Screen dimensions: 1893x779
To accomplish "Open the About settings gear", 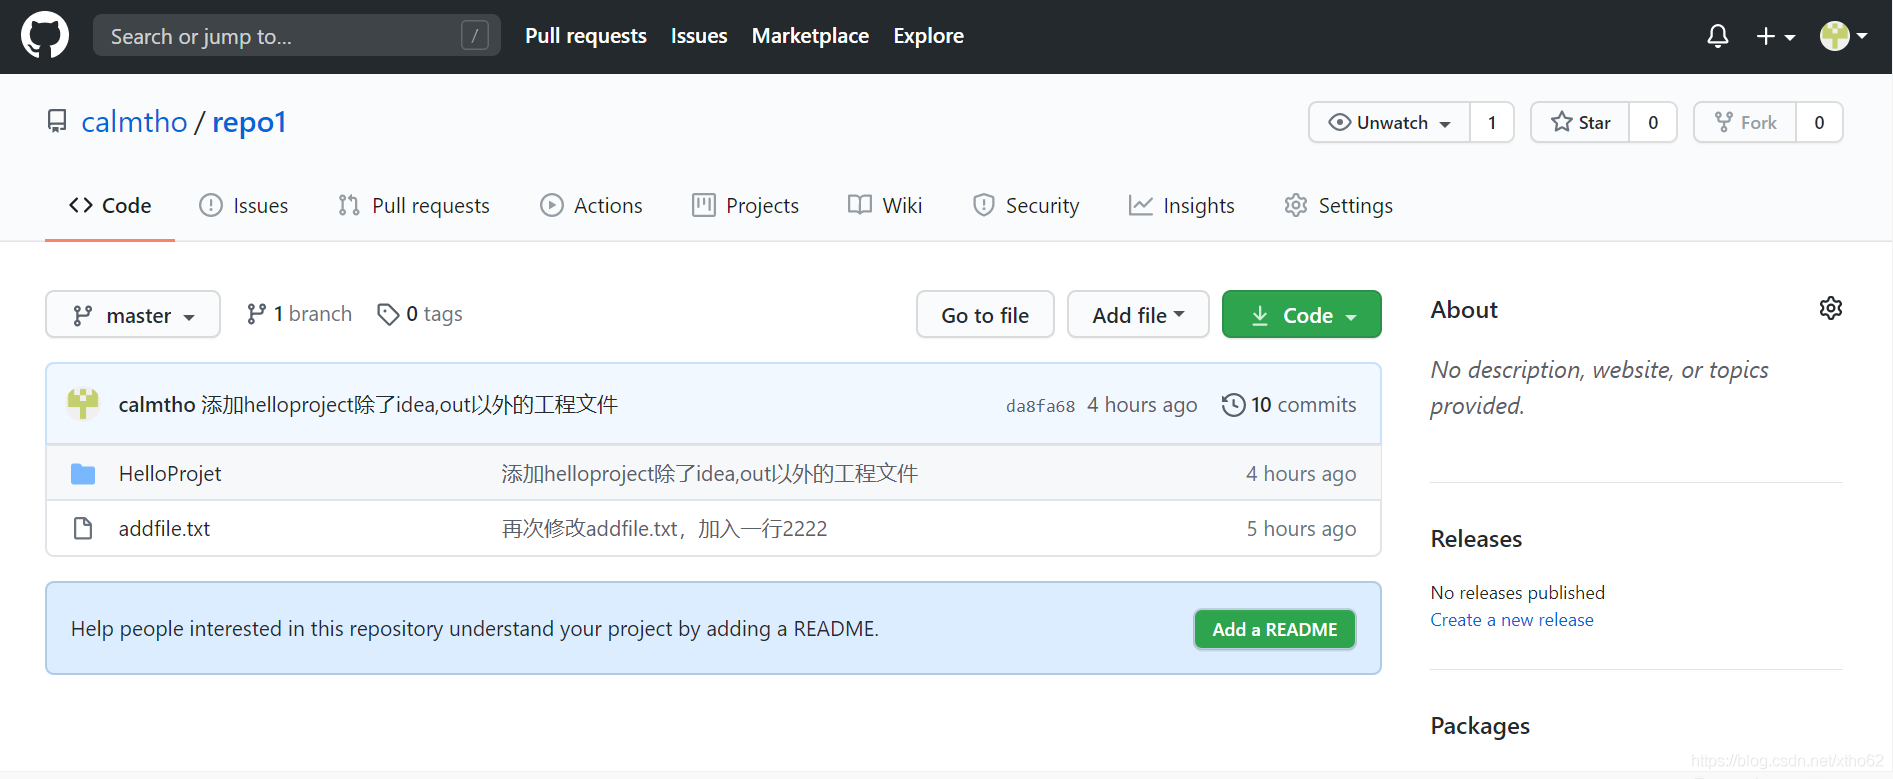I will (1831, 309).
